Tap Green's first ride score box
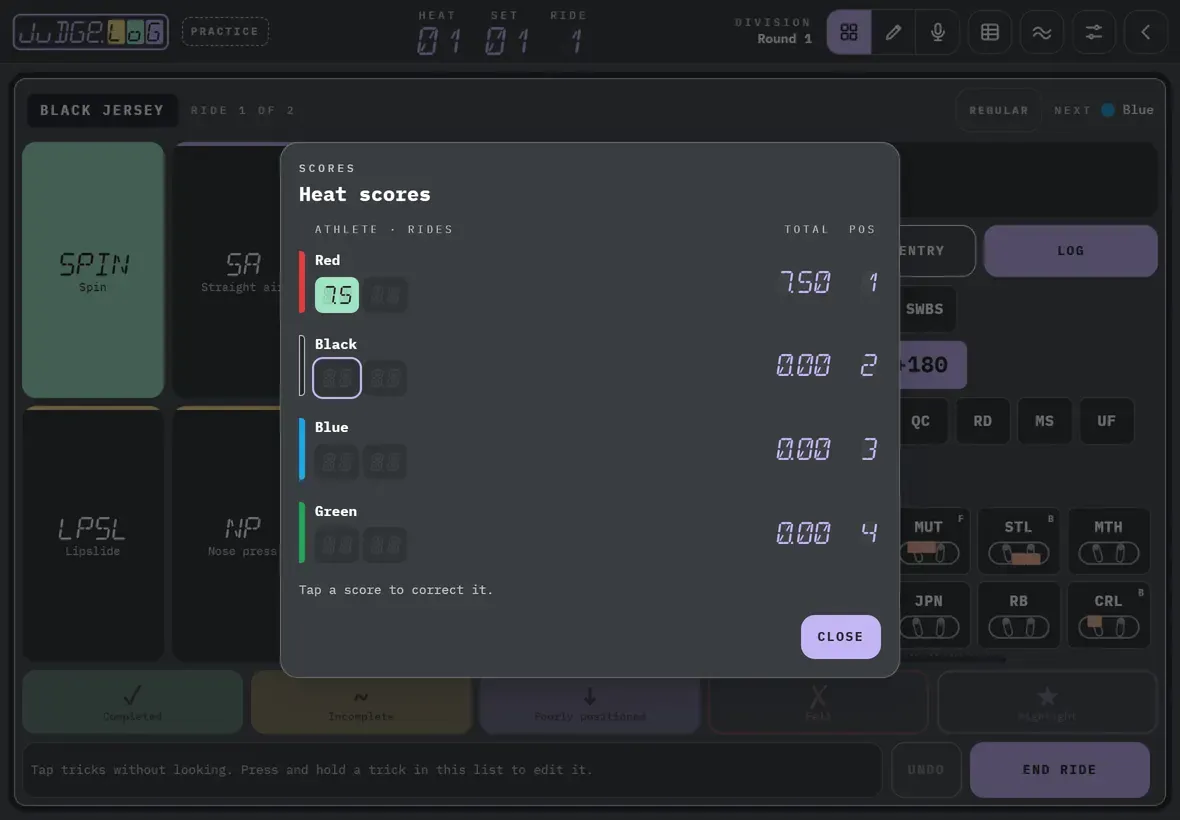The width and height of the screenshot is (1180, 820). click(x=336, y=545)
